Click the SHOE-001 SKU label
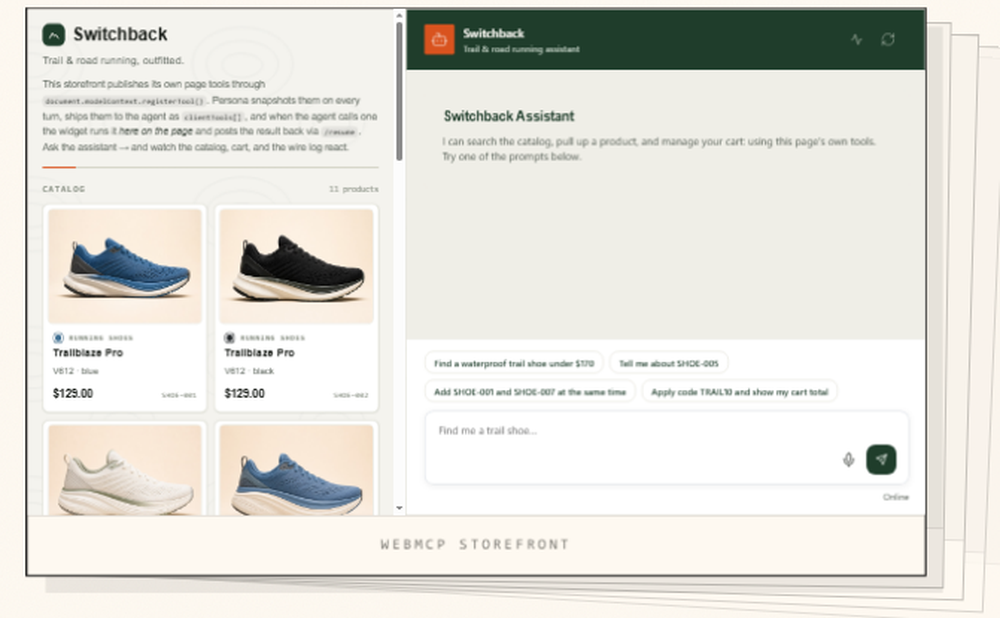1000x618 pixels. coord(179,395)
